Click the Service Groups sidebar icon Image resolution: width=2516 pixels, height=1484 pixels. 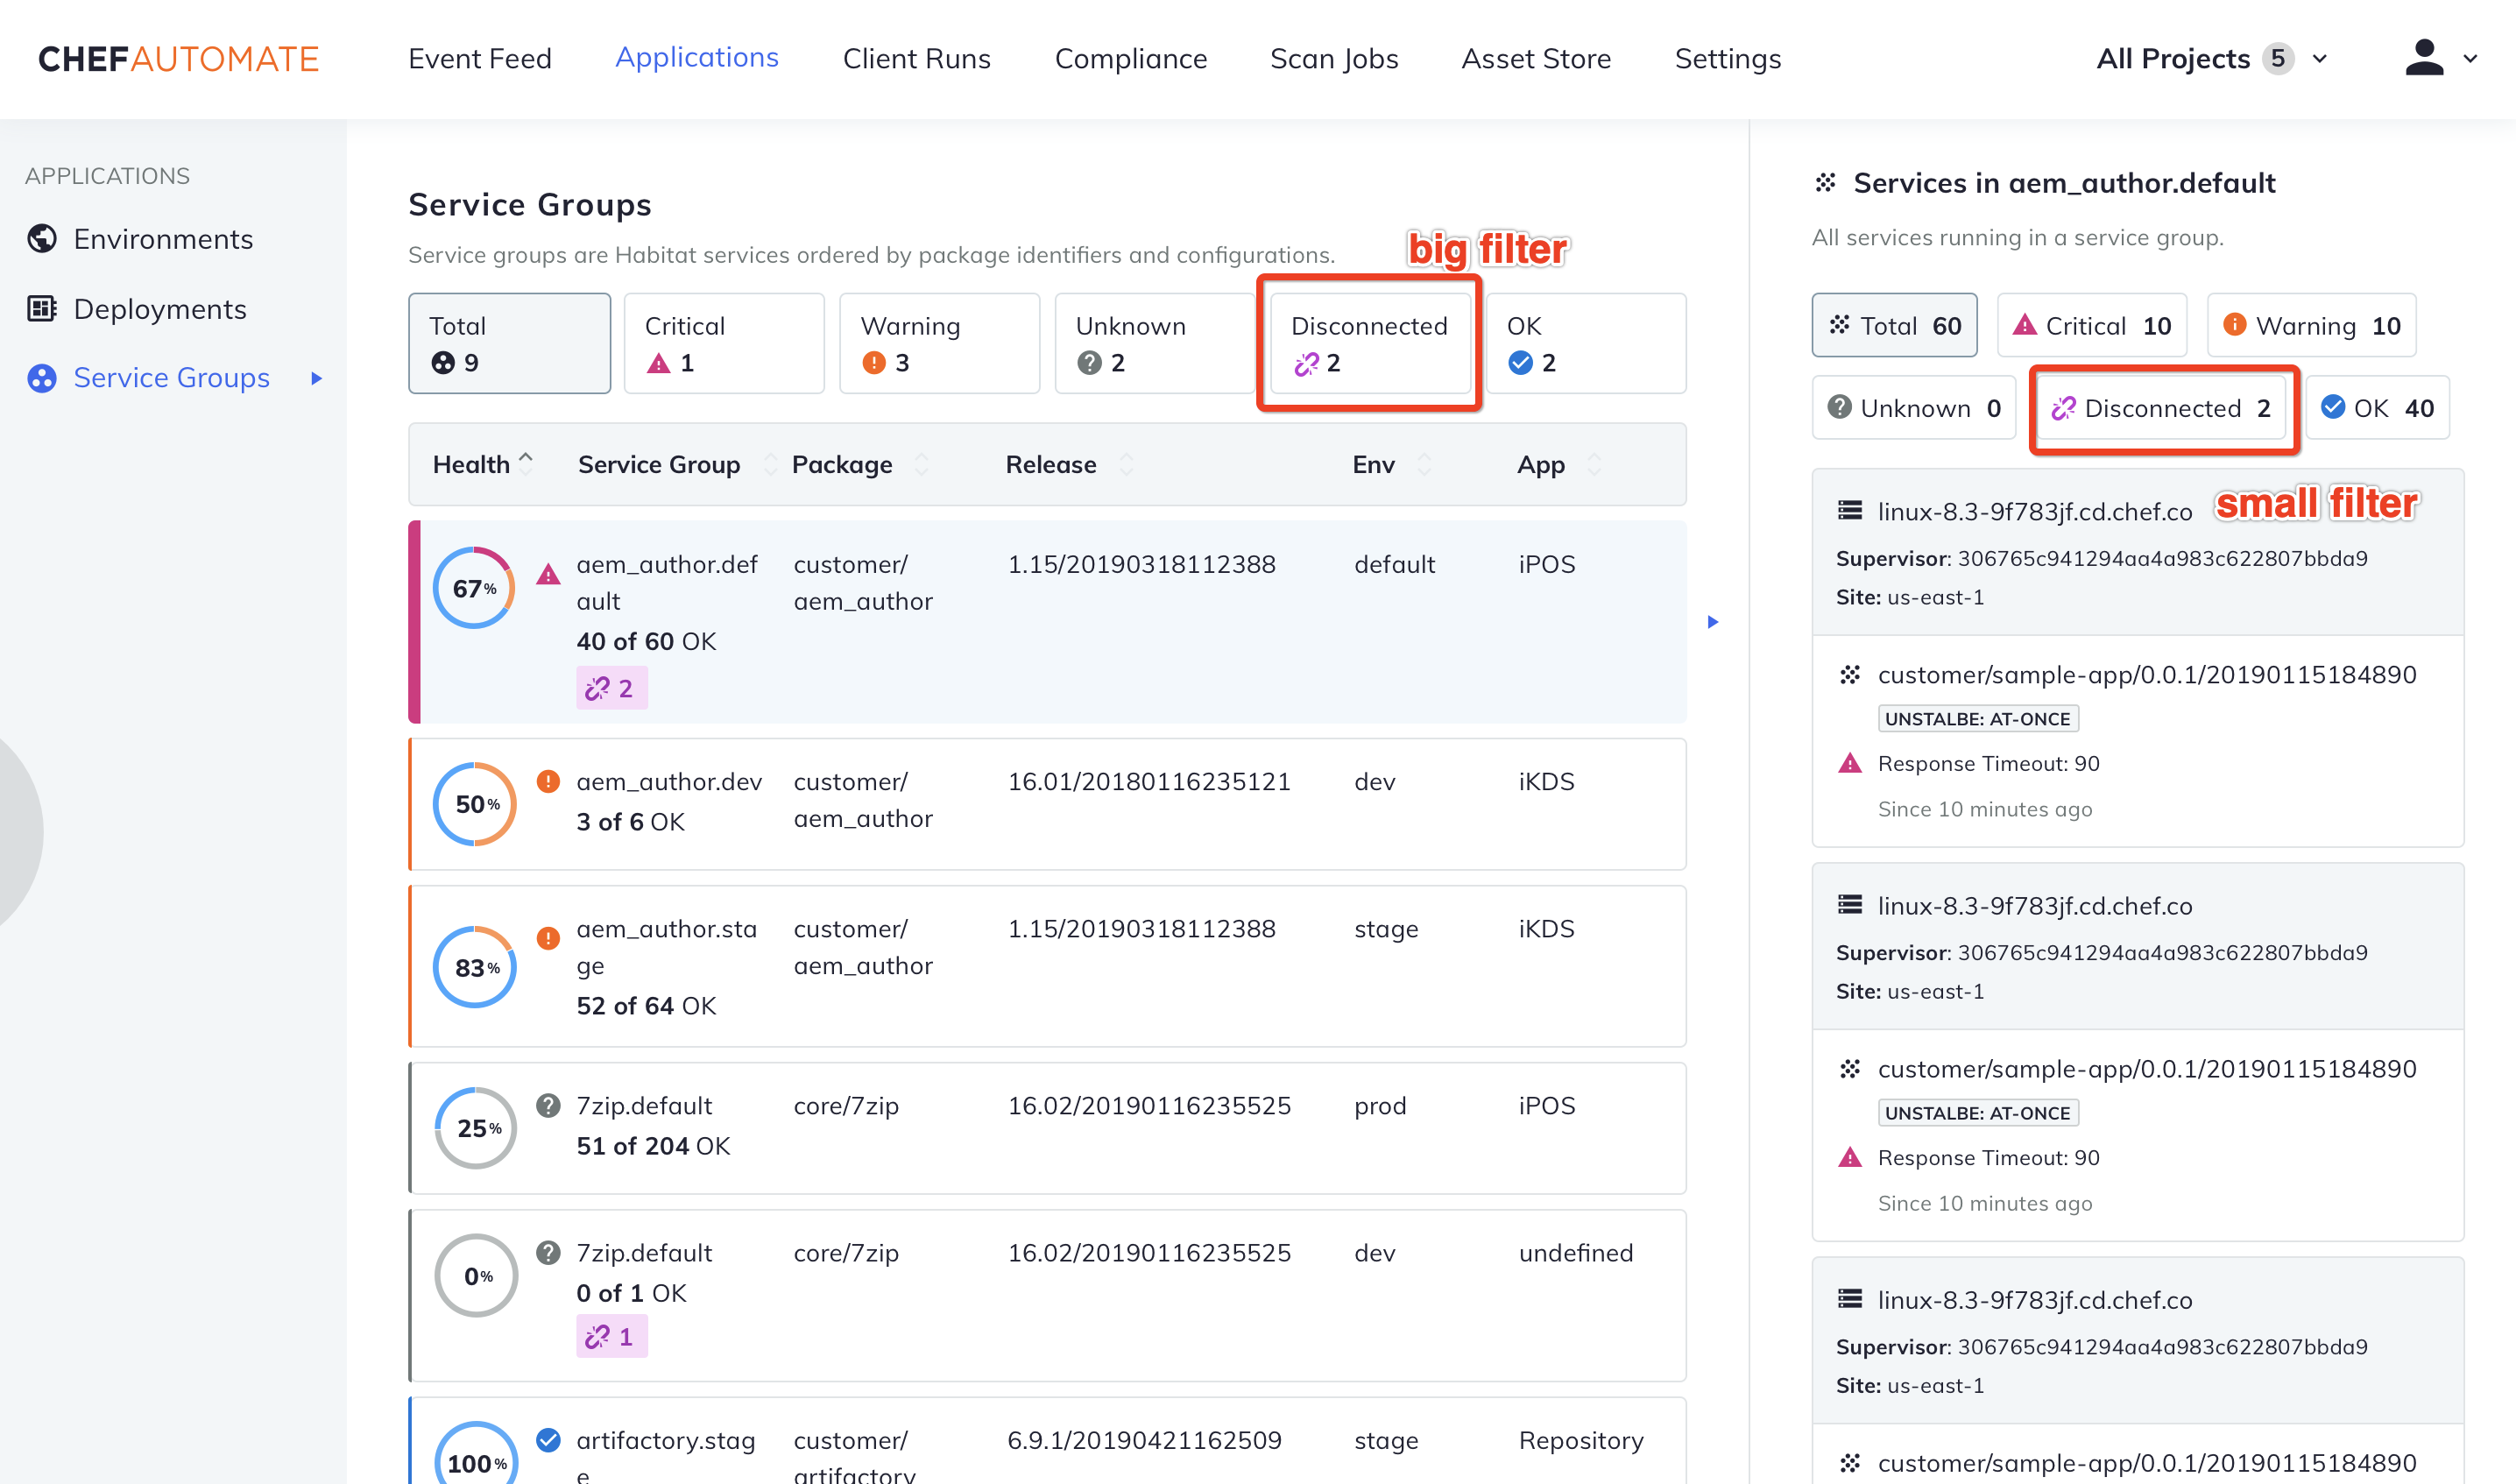(x=40, y=378)
